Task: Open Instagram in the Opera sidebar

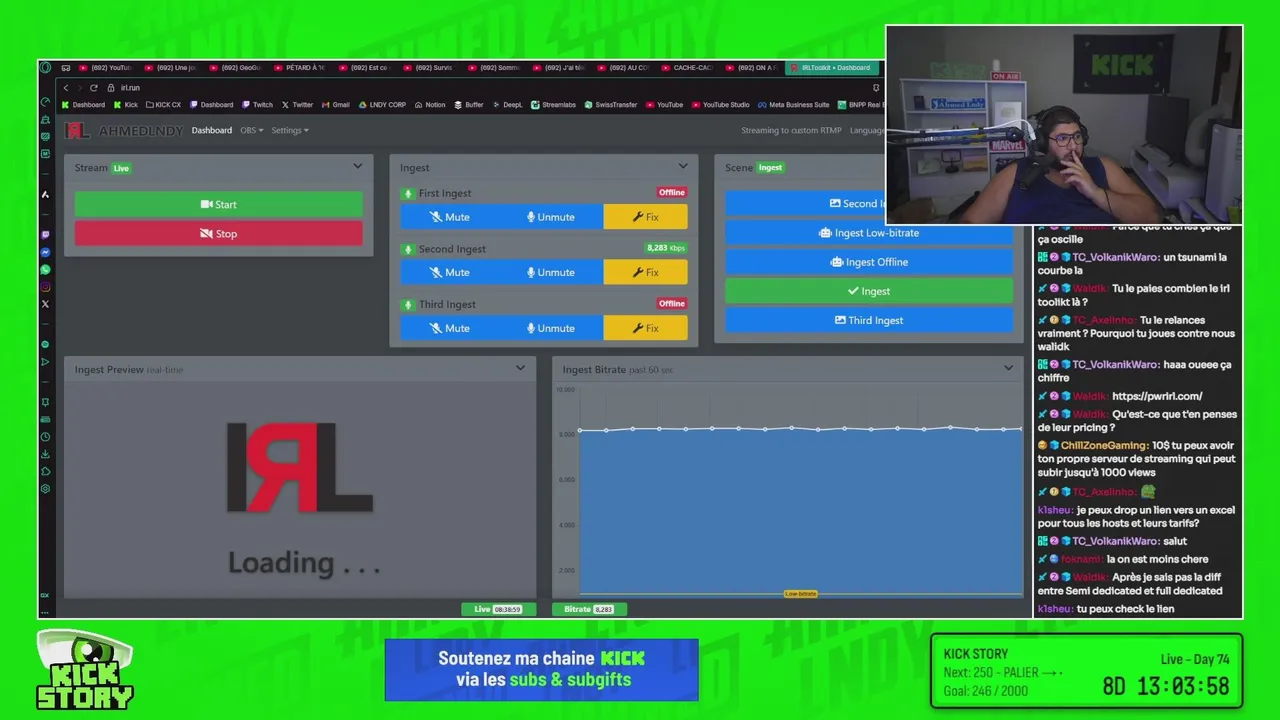Action: (x=45, y=287)
